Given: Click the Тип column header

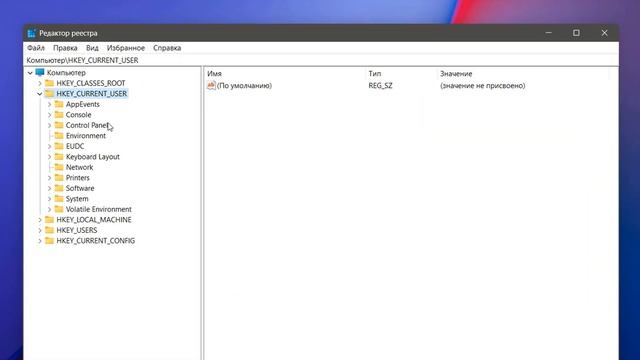Looking at the screenshot, I should [x=401, y=74].
